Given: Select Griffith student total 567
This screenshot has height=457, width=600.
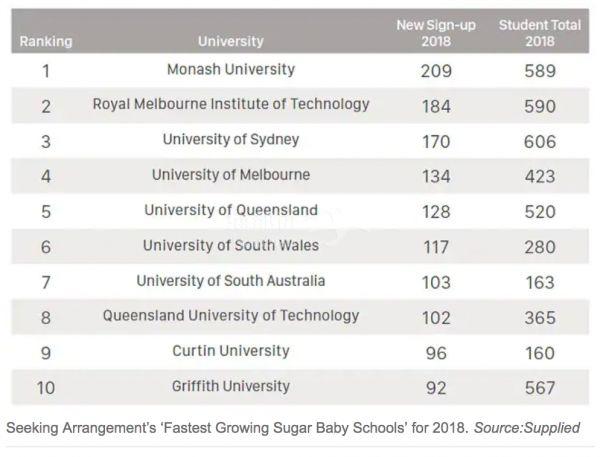Looking at the screenshot, I should point(540,388).
